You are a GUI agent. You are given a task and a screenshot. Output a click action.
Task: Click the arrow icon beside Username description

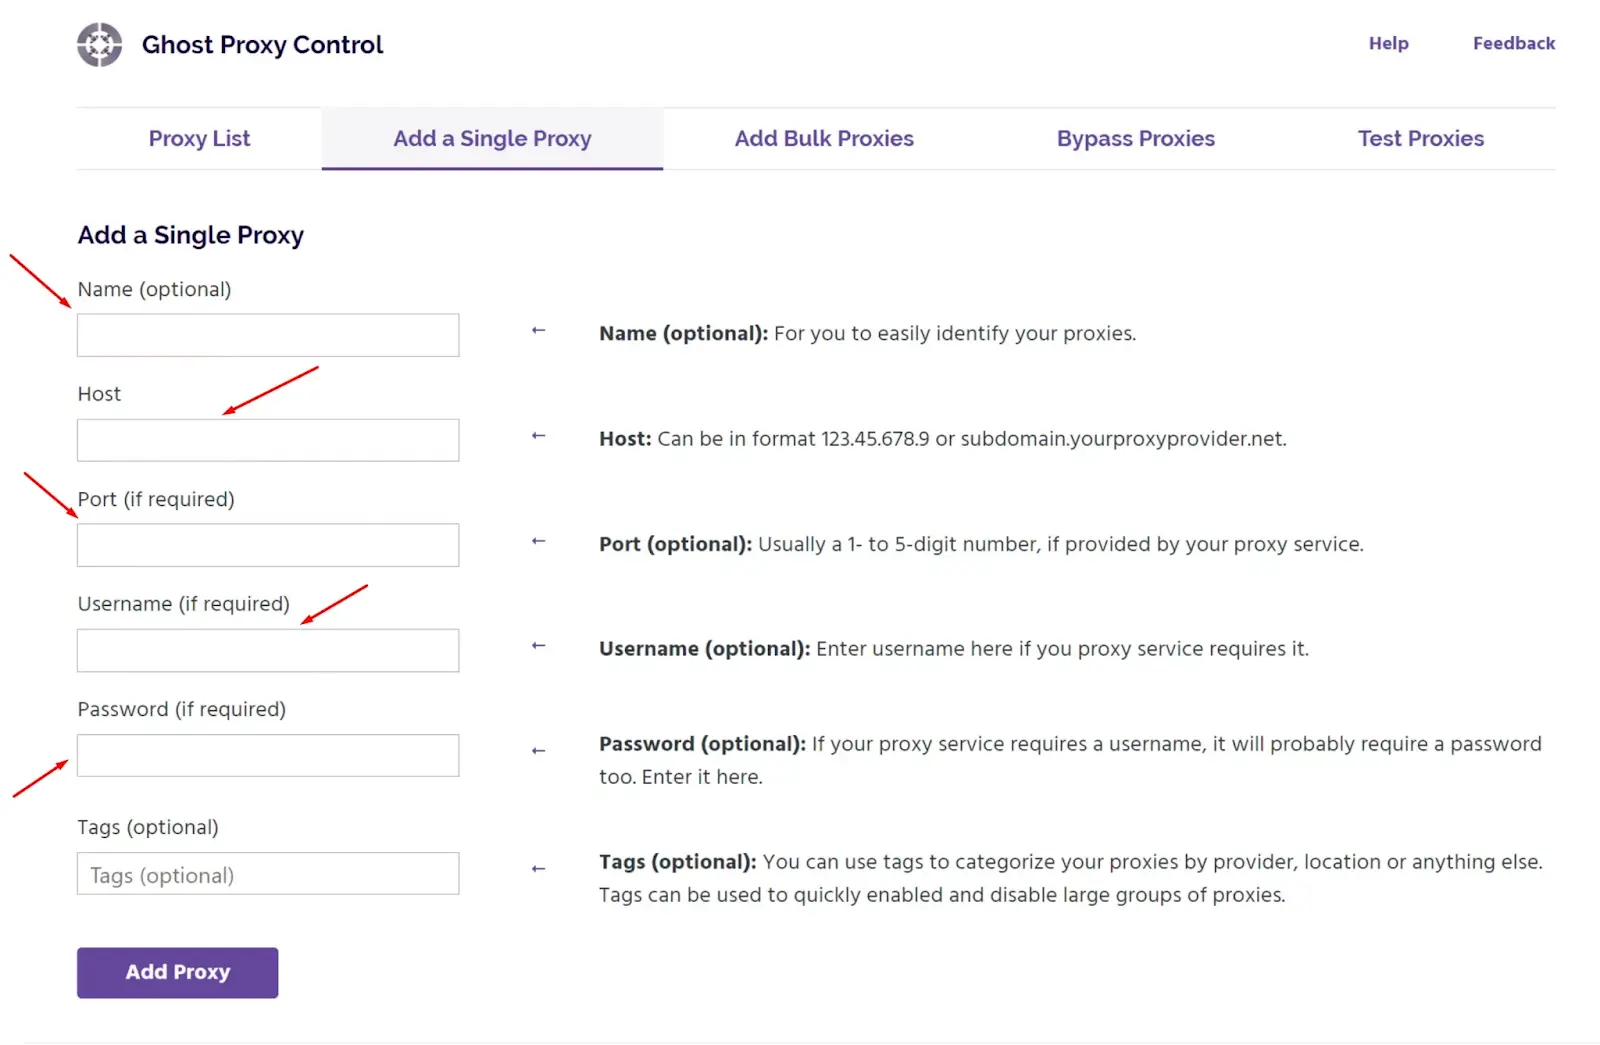click(538, 646)
